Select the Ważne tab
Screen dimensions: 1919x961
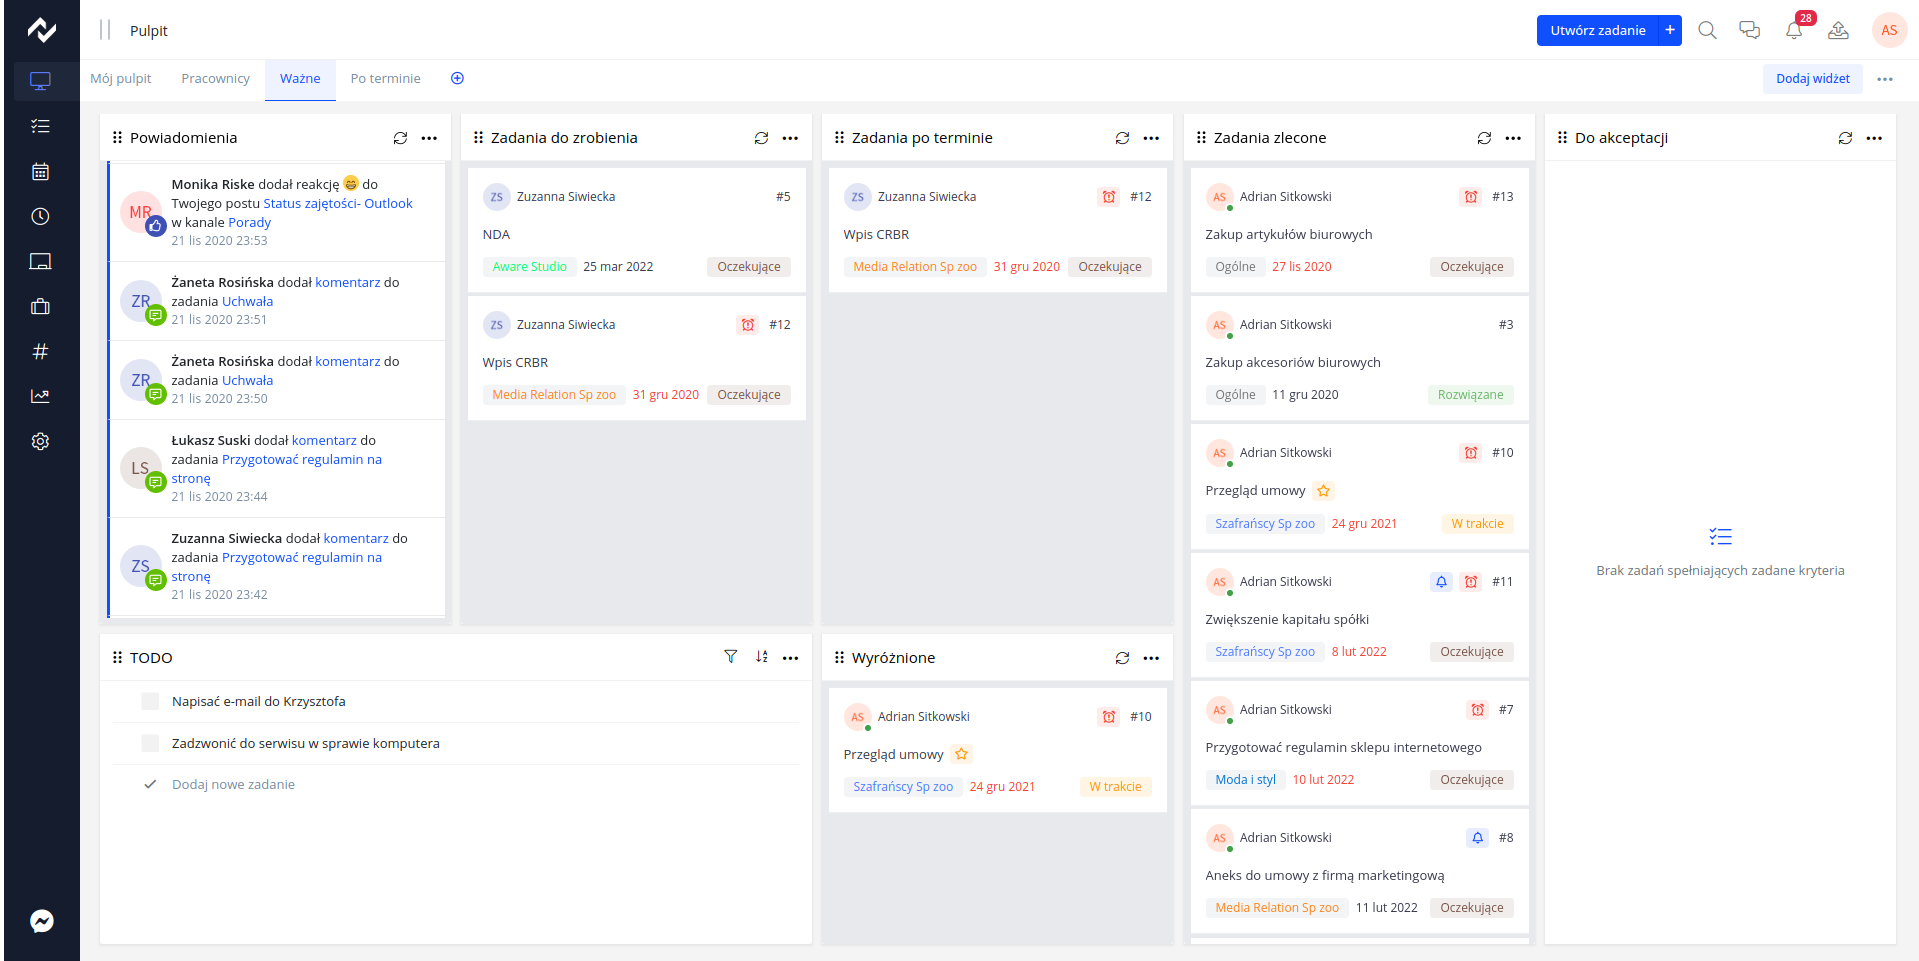(300, 78)
